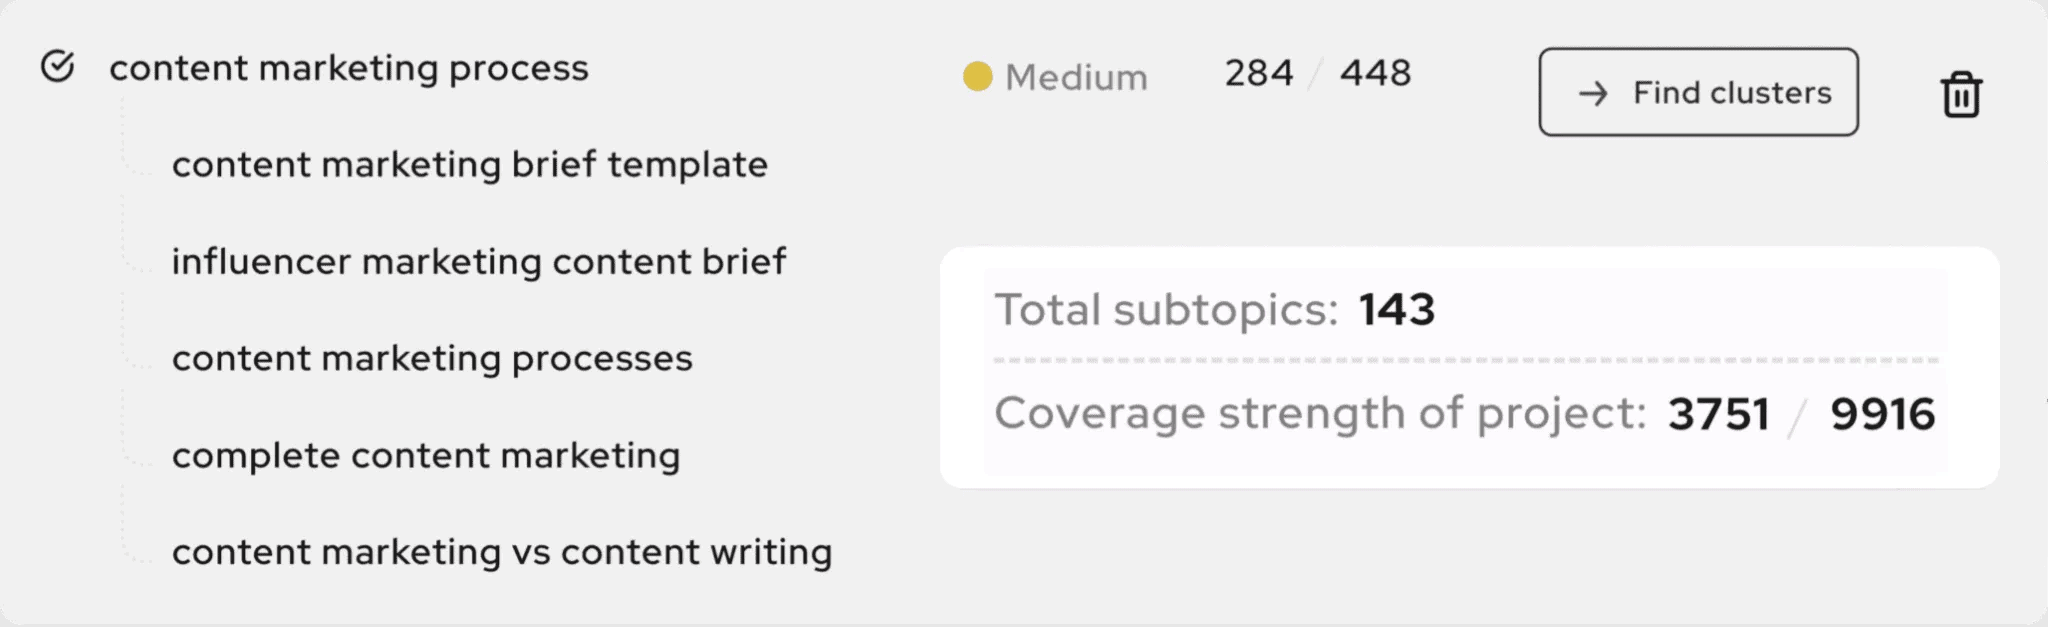
Task: Click the yellow Medium difficulty dot
Action: tap(977, 76)
